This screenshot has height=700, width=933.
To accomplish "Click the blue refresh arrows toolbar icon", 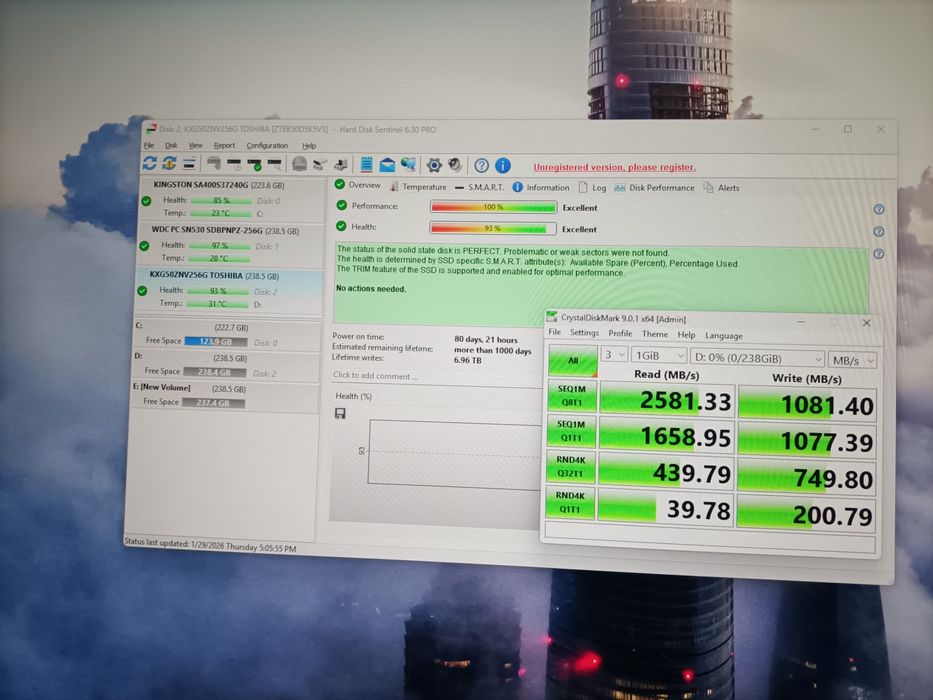I will [x=149, y=162].
